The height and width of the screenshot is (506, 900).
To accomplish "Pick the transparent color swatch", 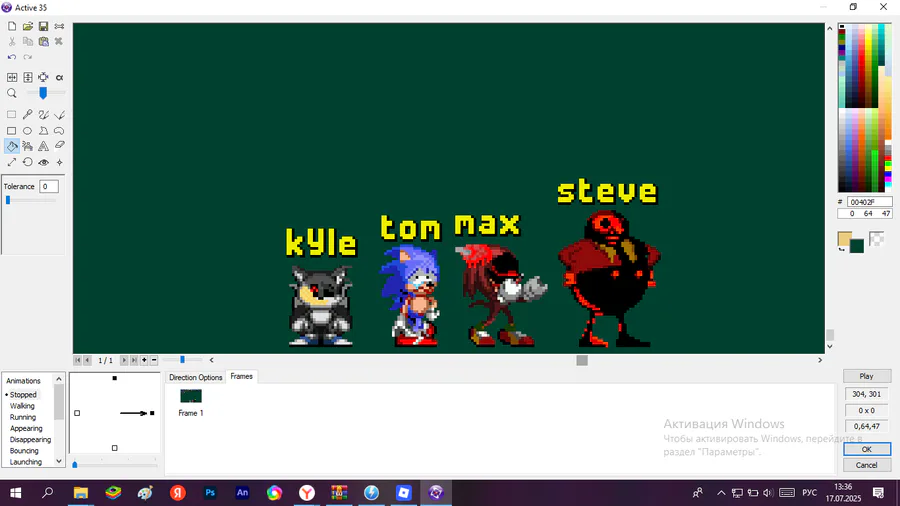I will coord(876,238).
